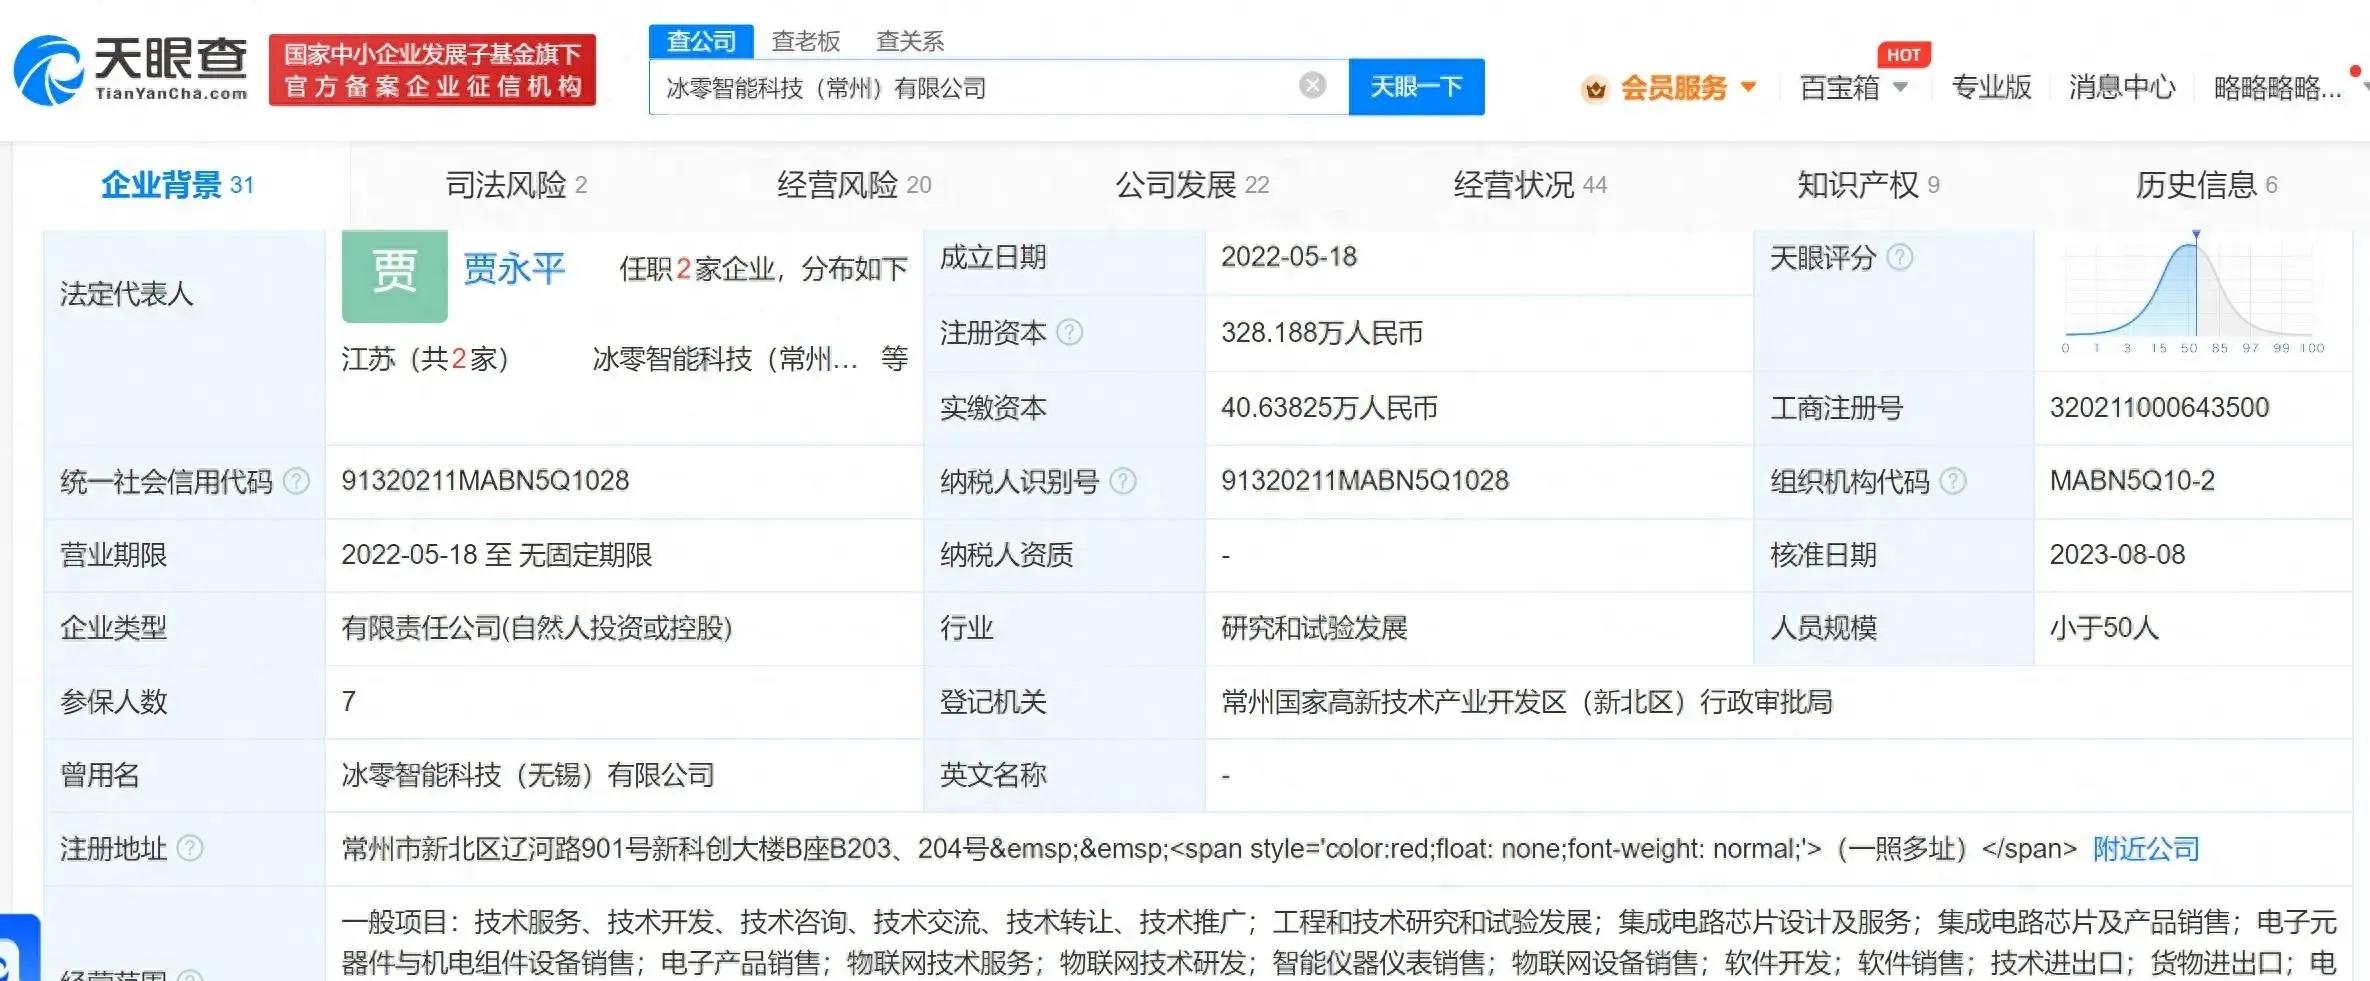Screen dimensions: 2370x981
Task: Click the former name 冰零智能科技（无锡）有限公司
Action: pyautogui.click(x=528, y=775)
